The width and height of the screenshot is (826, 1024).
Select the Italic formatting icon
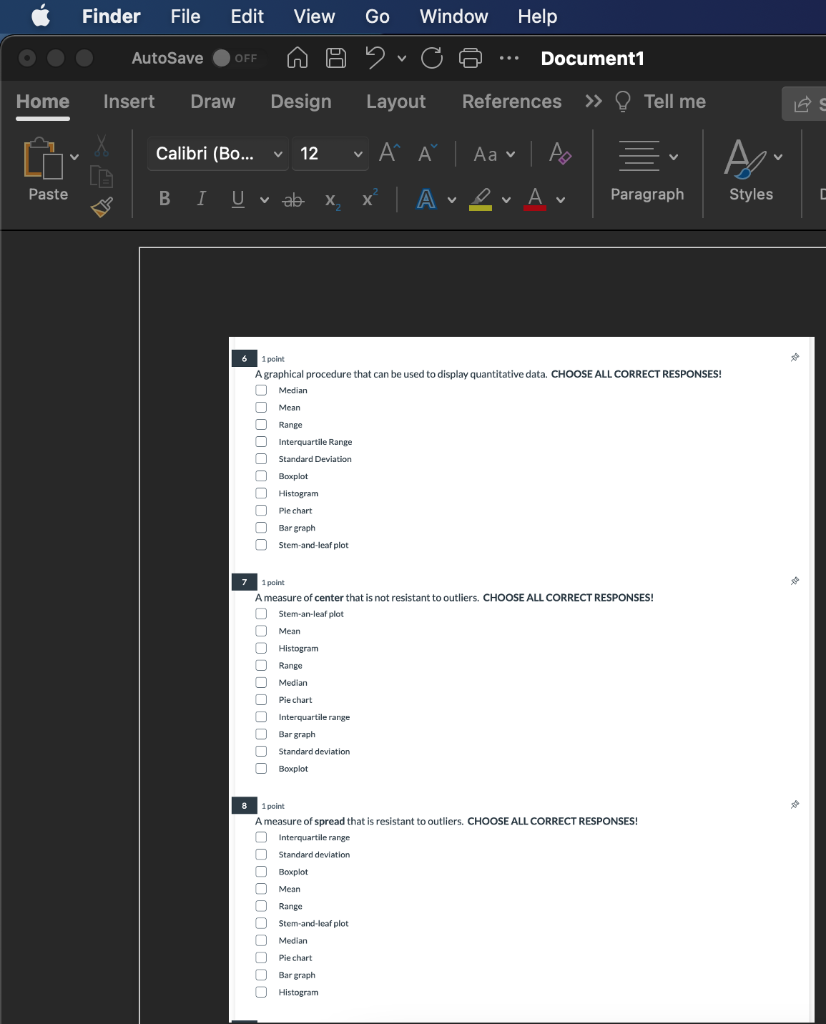(x=200, y=198)
